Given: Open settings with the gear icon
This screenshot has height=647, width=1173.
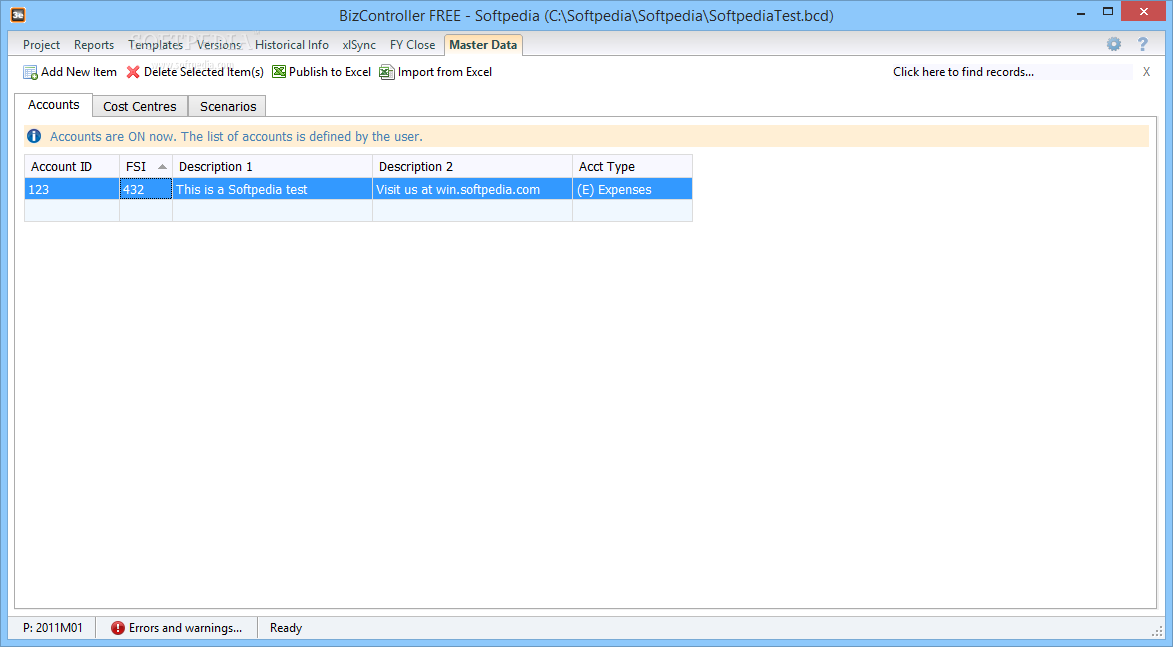Looking at the screenshot, I should tap(1114, 44).
